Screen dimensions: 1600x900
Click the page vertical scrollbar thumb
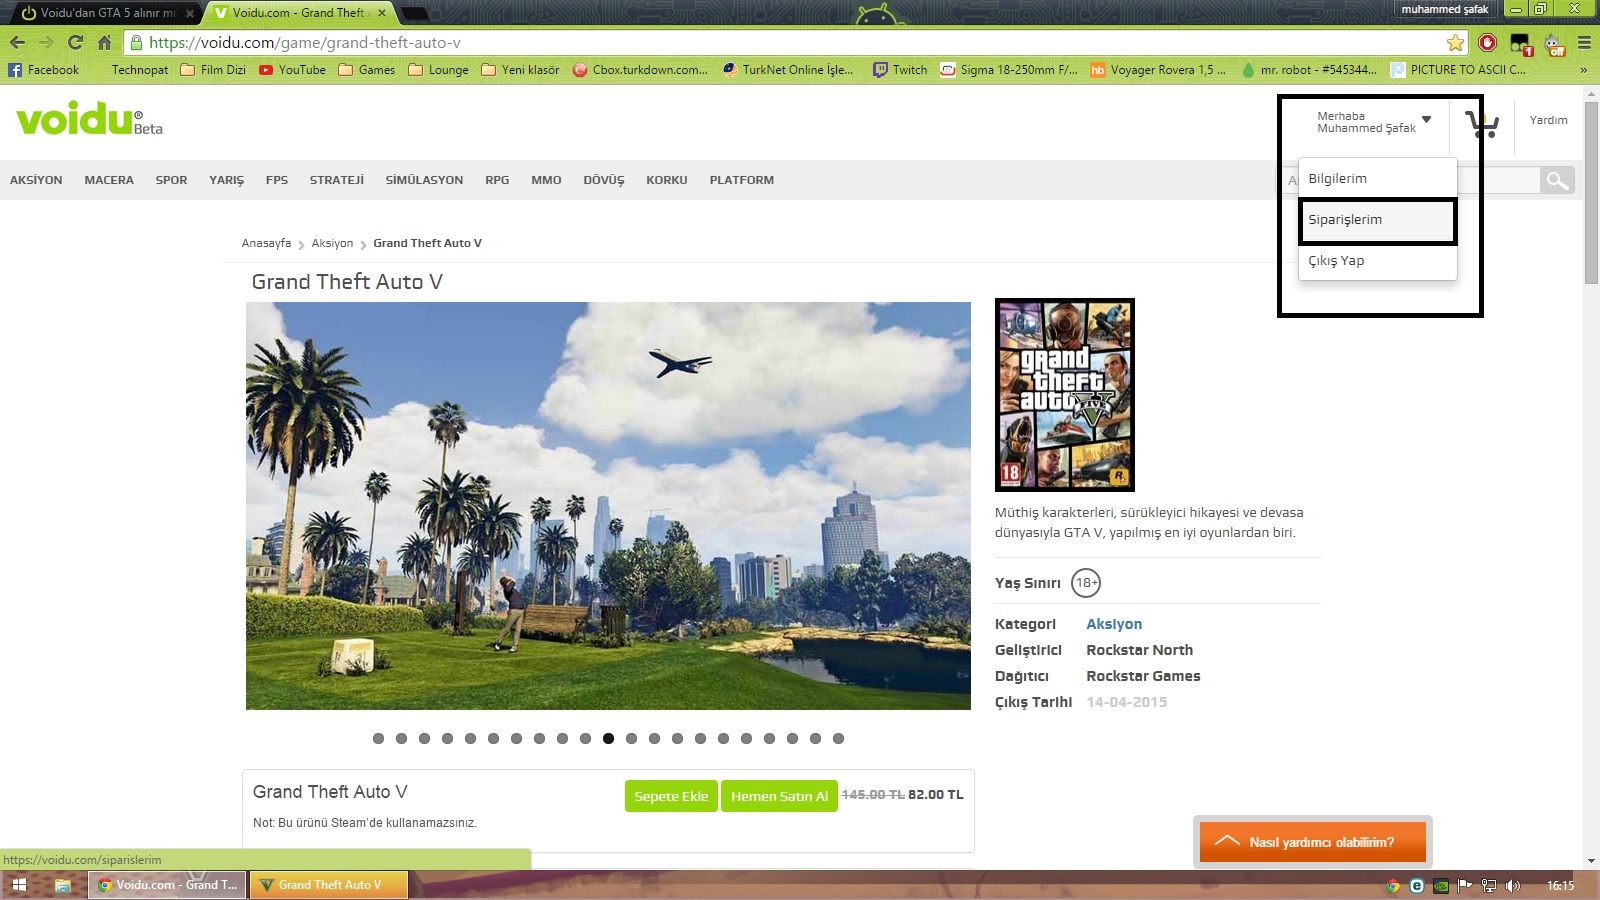pyautogui.click(x=1591, y=192)
